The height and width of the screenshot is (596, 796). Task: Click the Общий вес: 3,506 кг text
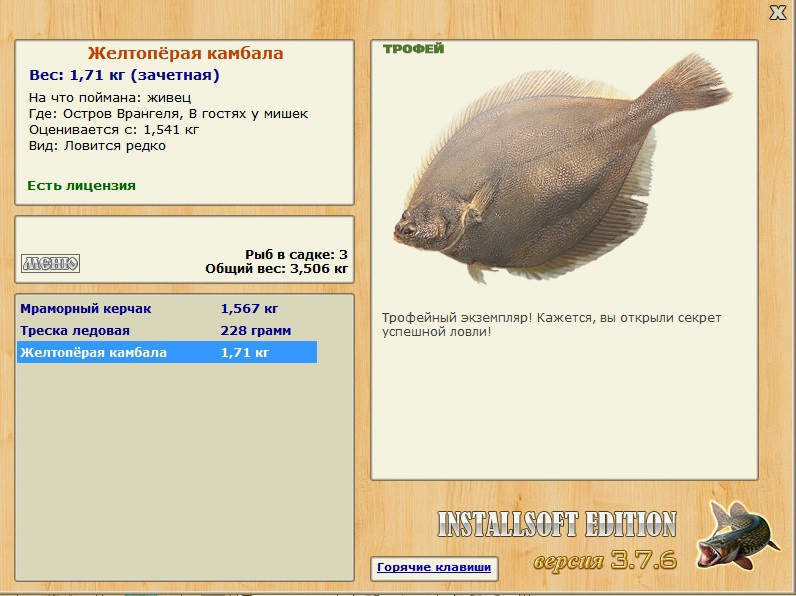click(x=277, y=269)
